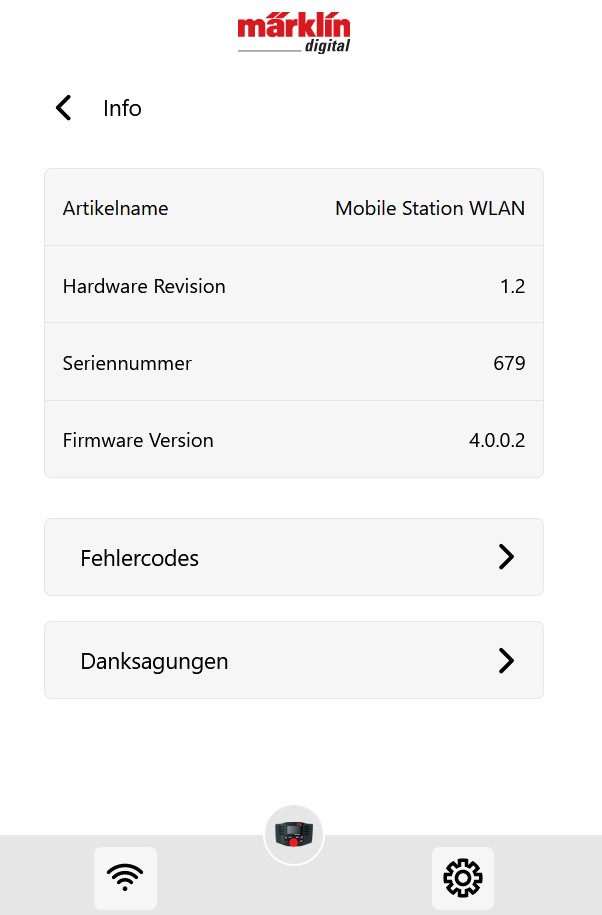602x915 pixels.
Task: Expand Fehlercodes with its right chevron
Action: tap(506, 557)
